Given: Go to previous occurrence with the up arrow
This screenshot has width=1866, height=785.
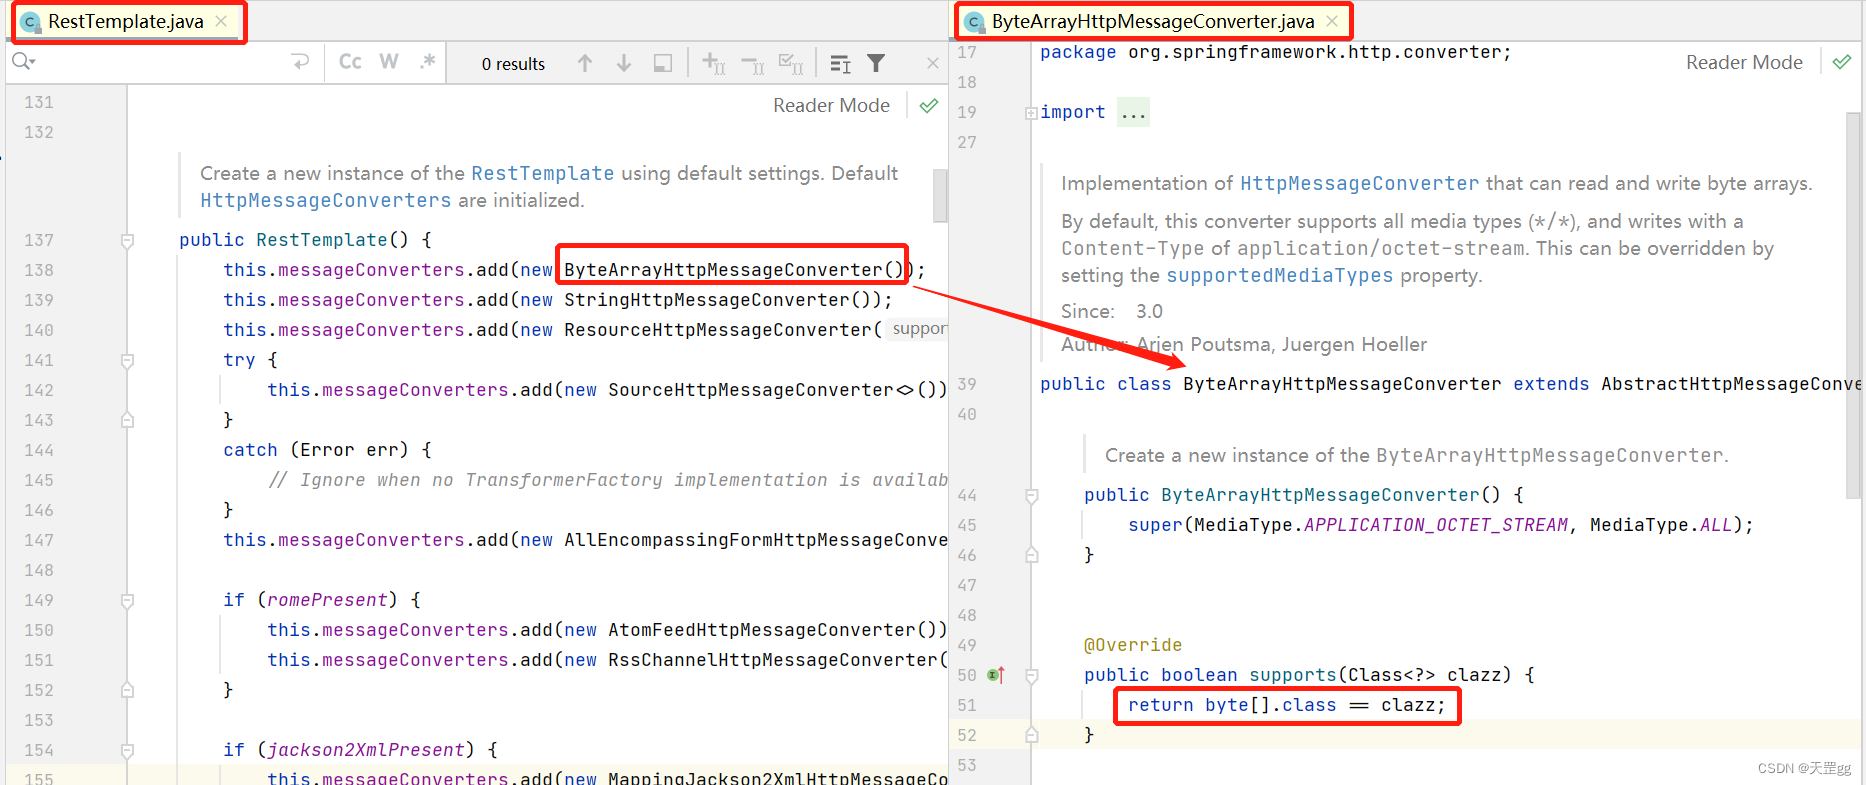Looking at the screenshot, I should 585,63.
